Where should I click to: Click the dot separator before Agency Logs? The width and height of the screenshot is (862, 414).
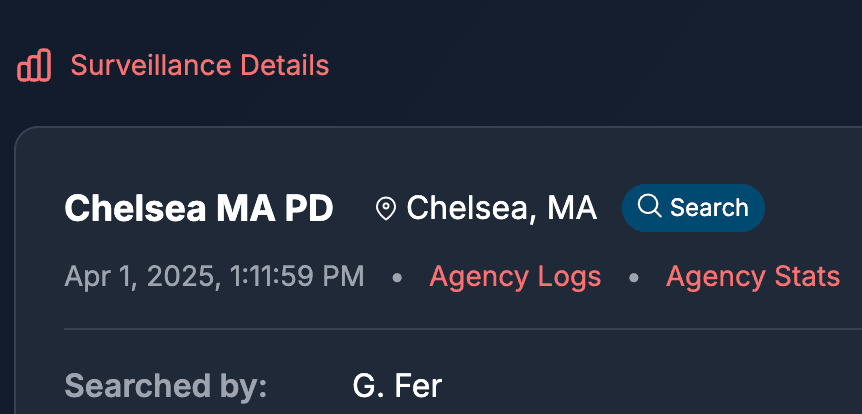(x=397, y=277)
